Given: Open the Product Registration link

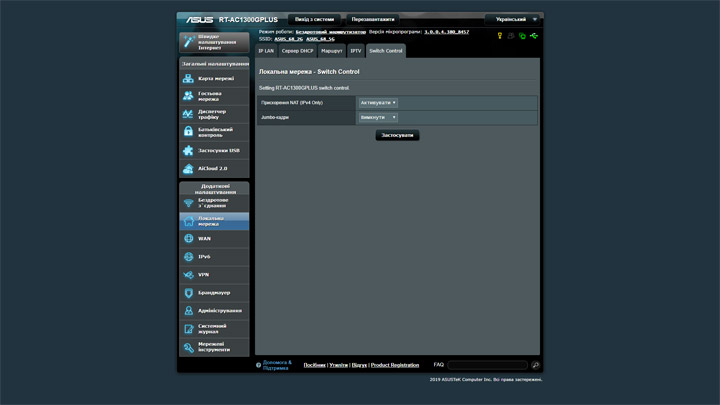Looking at the screenshot, I should 395,365.
